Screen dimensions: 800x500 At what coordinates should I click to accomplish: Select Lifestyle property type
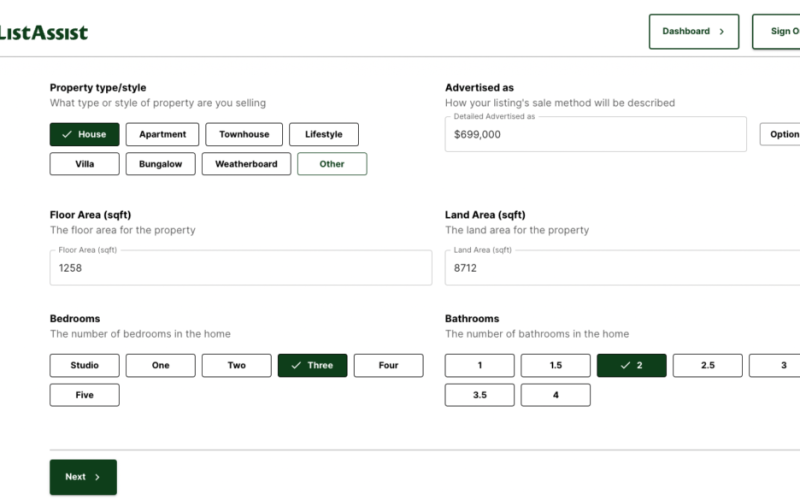324,134
